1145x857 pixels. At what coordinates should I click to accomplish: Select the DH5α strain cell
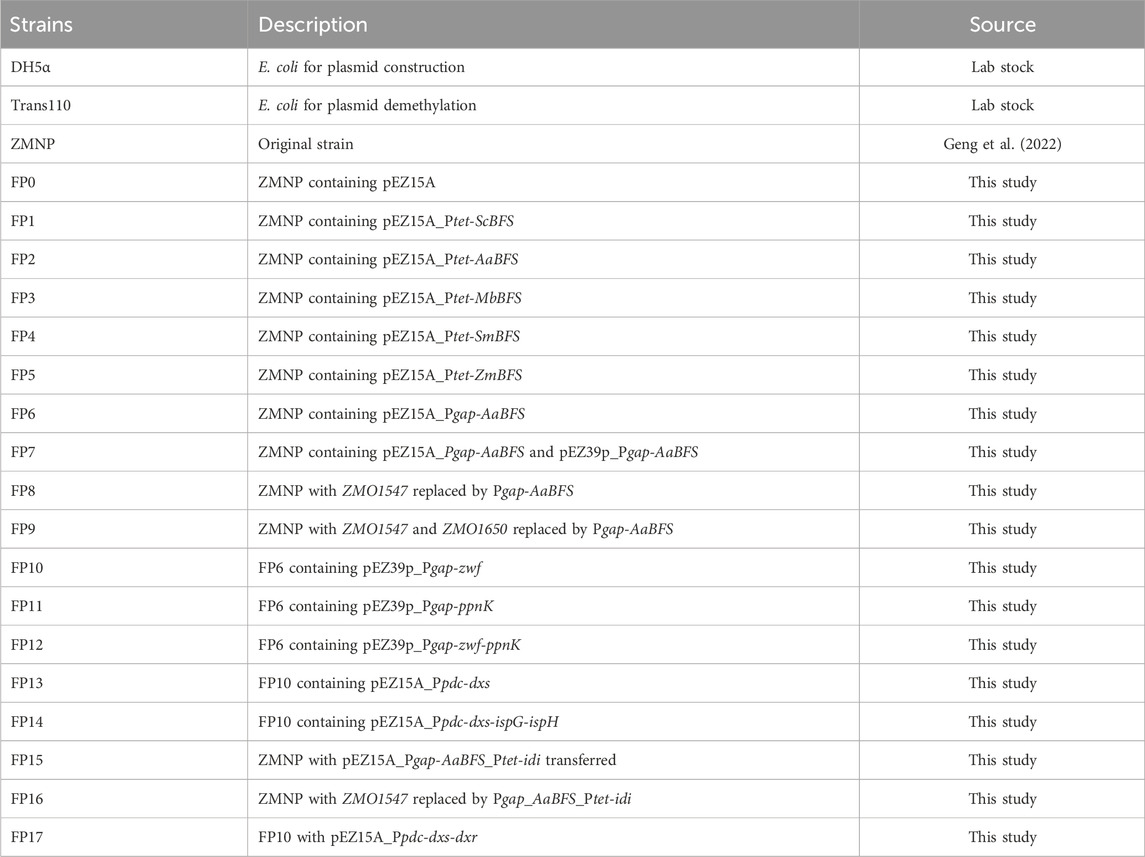(x=123, y=67)
